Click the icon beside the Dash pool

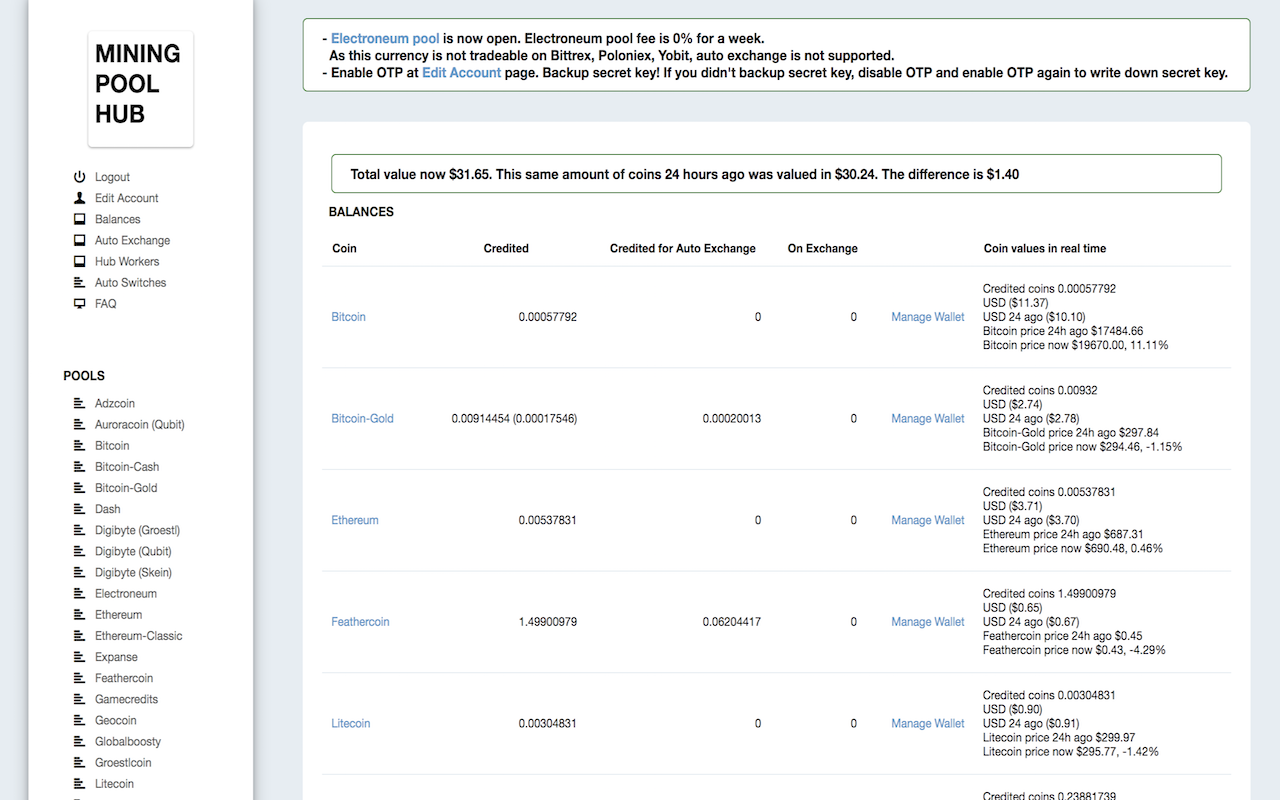coord(80,509)
